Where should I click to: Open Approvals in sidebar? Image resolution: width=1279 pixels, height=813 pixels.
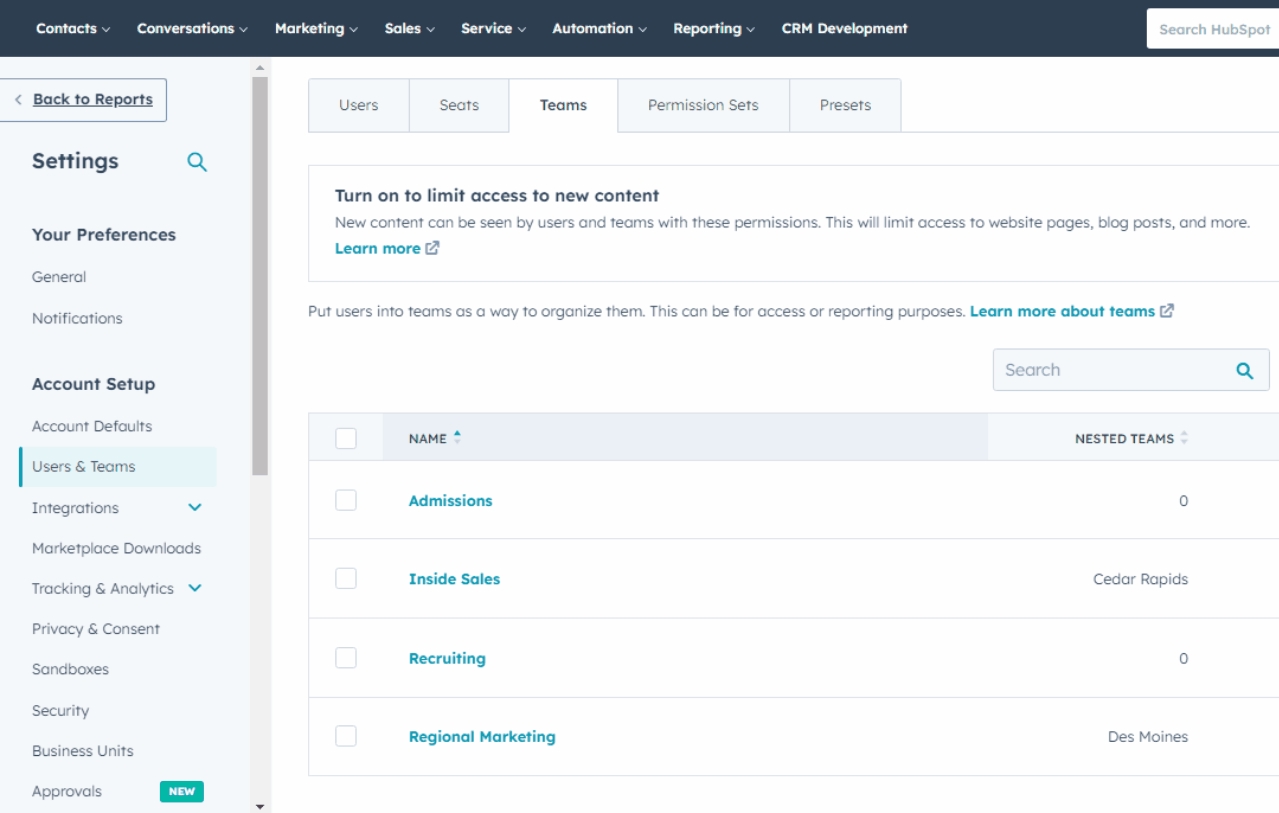coord(67,791)
